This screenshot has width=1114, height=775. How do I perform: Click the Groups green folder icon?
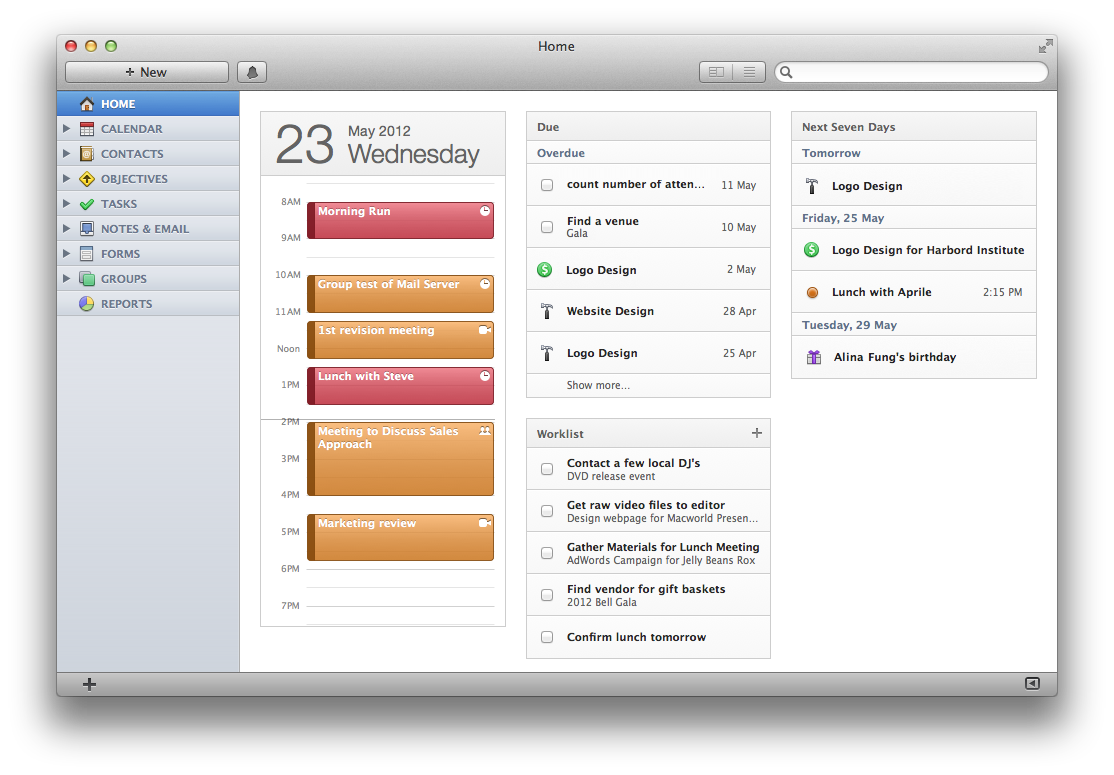pyautogui.click(x=87, y=278)
